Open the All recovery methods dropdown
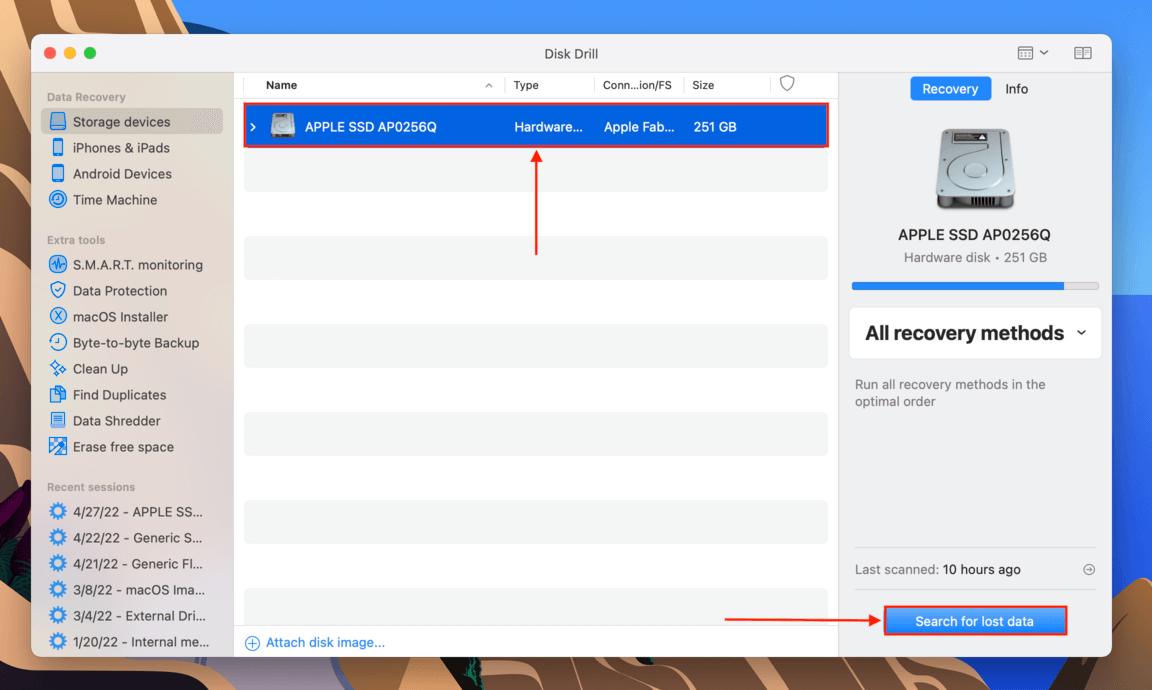1152x690 pixels. coord(975,333)
